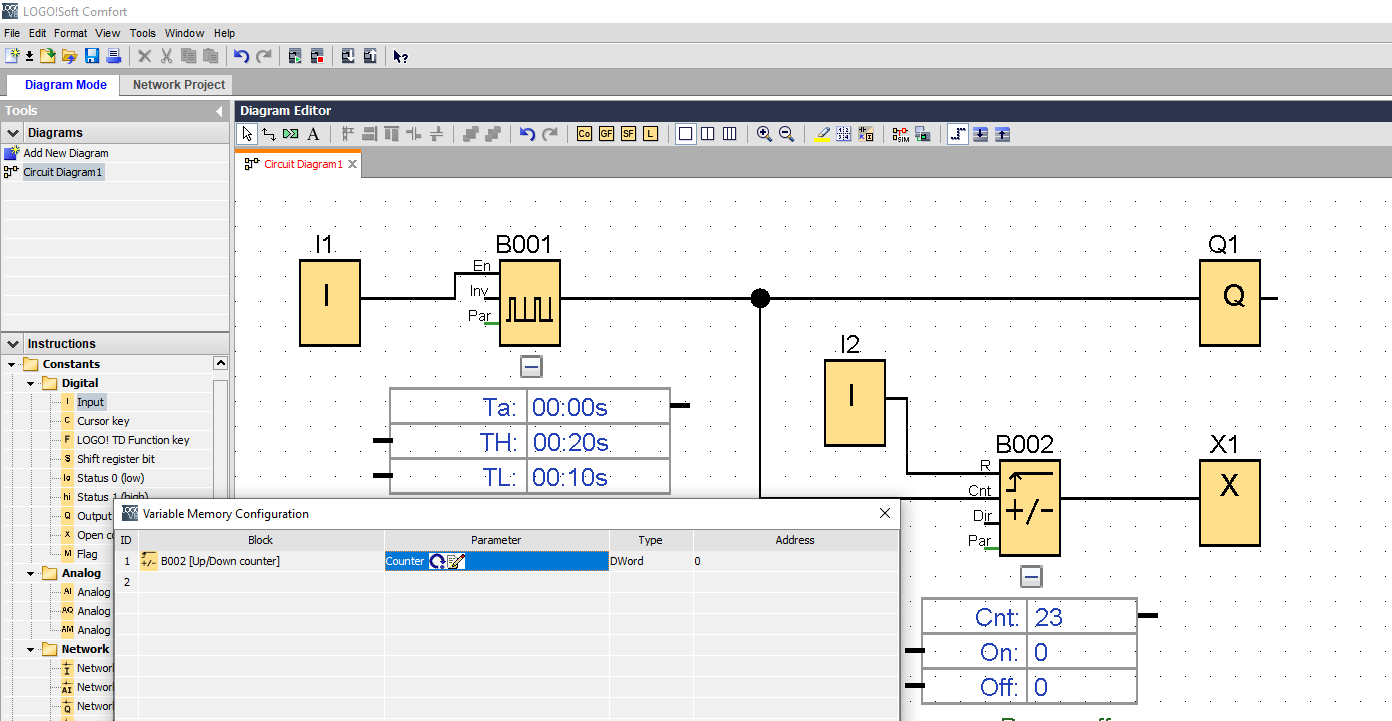The width and height of the screenshot is (1392, 721).
Task: Select the Text tool (A) icon
Action: point(313,134)
